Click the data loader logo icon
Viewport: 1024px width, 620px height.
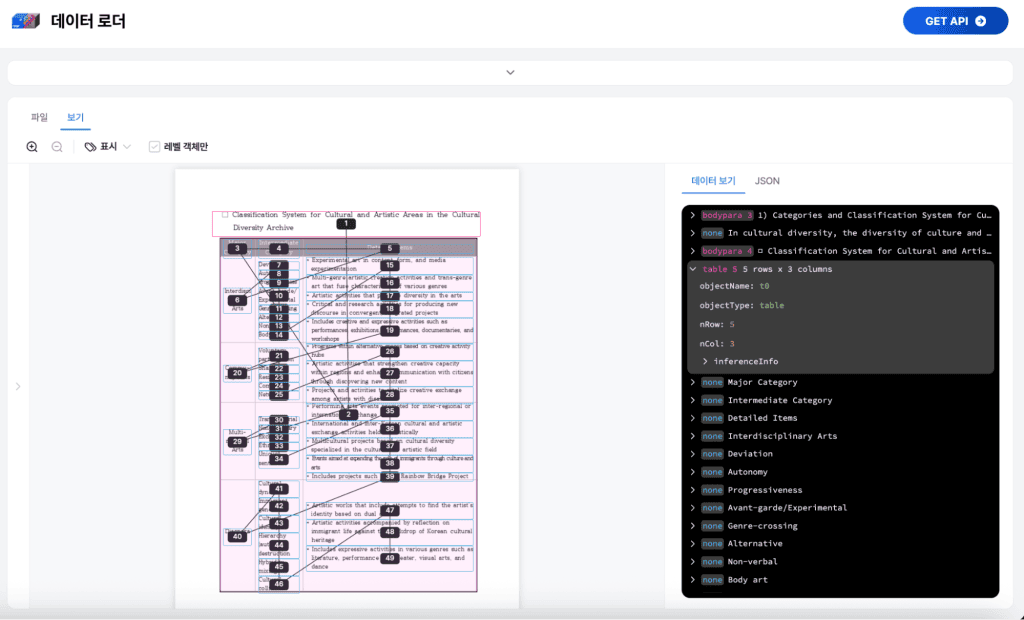point(25,21)
